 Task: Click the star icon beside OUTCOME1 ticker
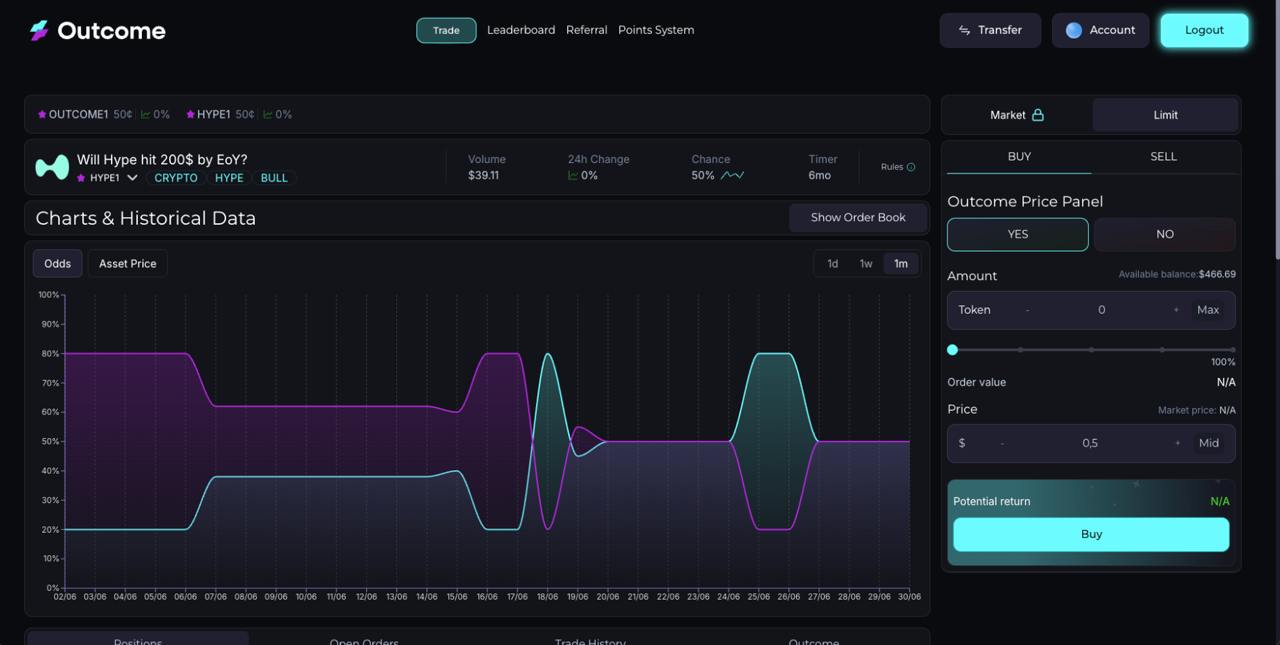[41, 114]
